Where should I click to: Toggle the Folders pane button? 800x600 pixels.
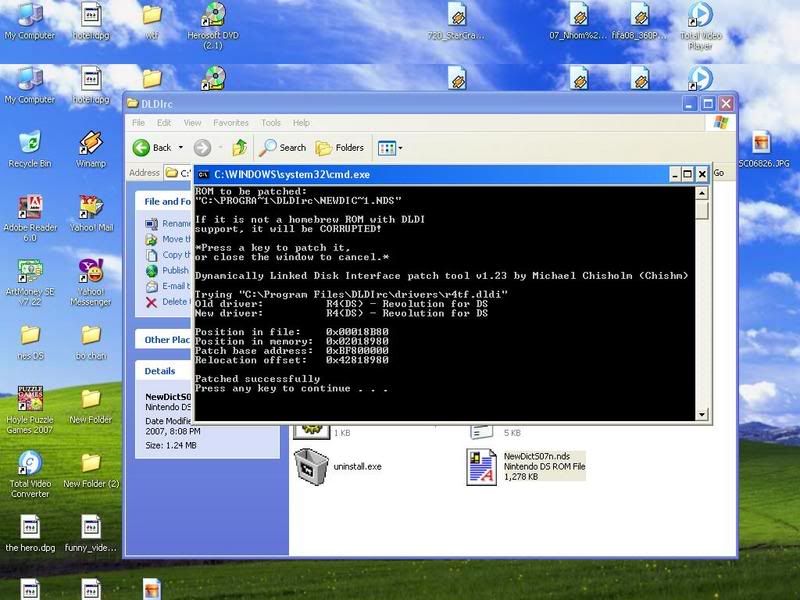tap(340, 148)
